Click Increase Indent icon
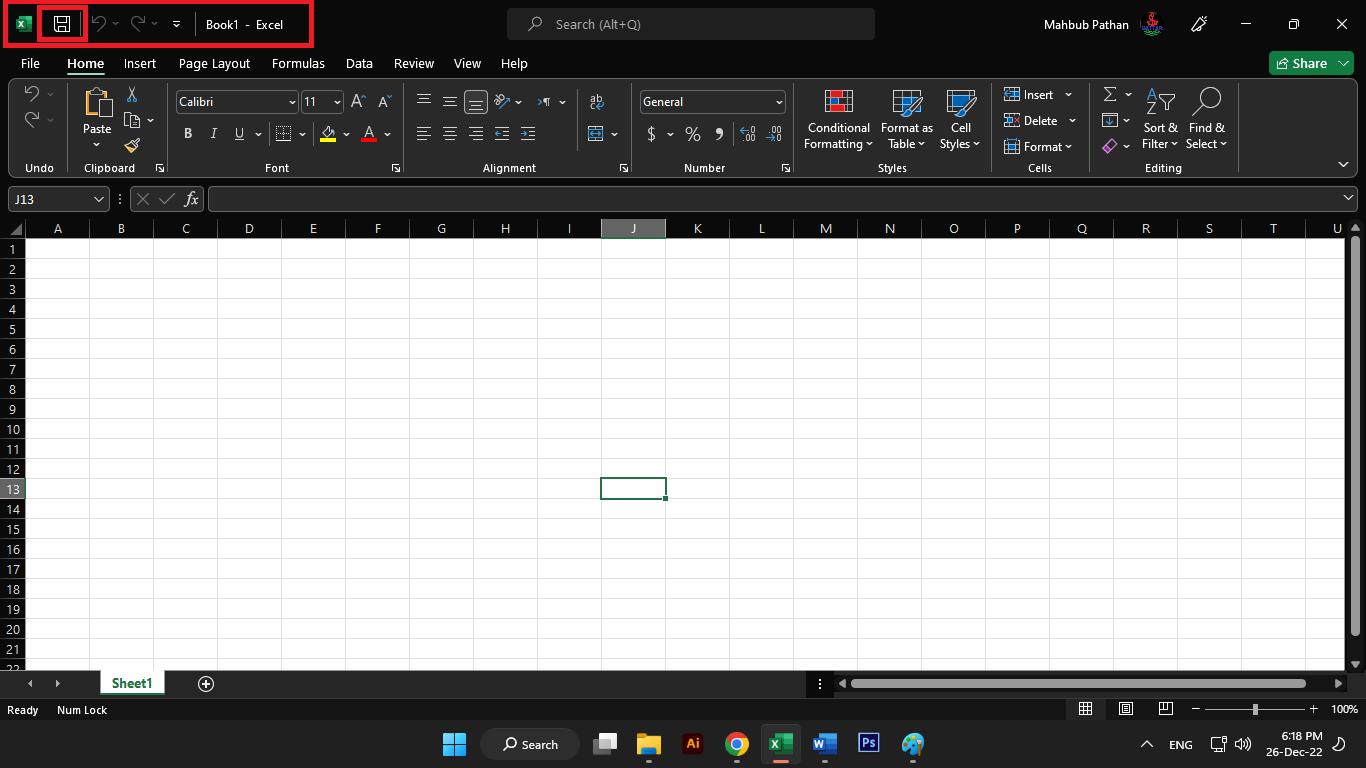 528,134
